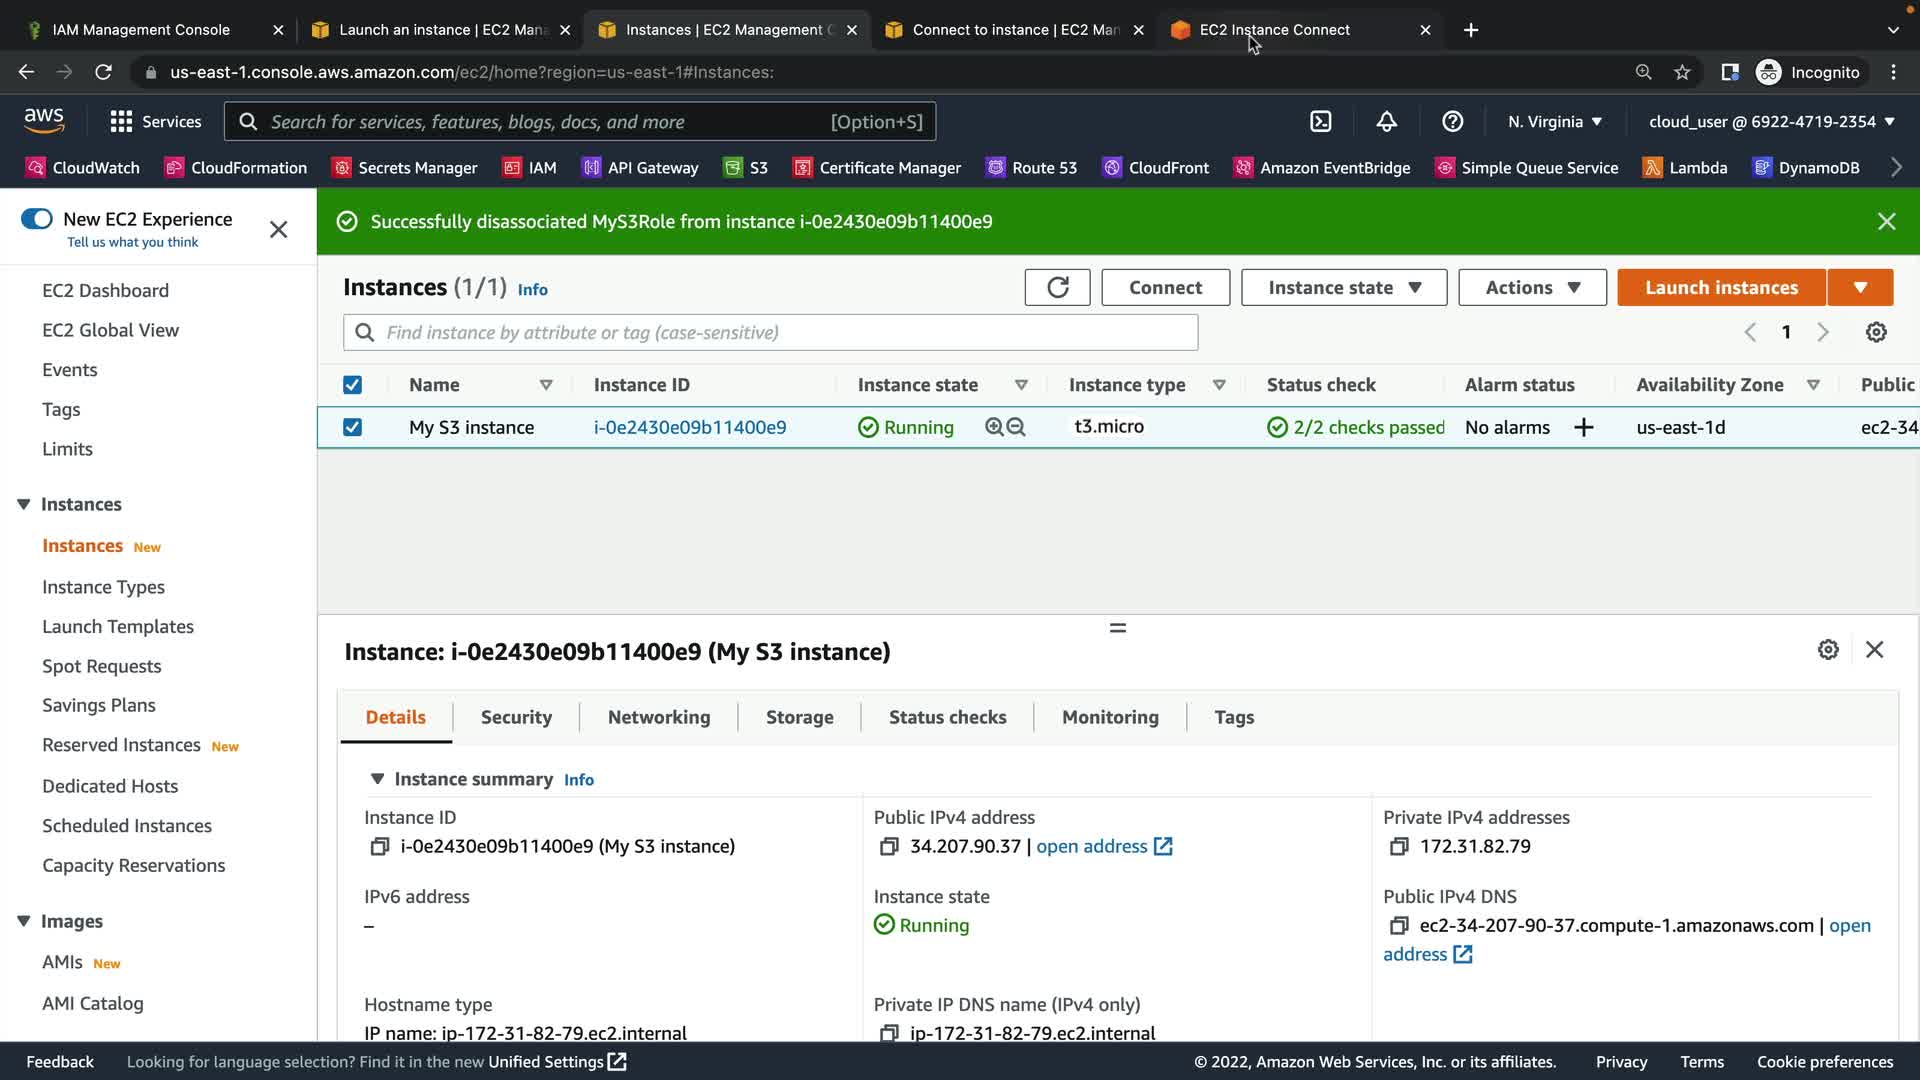Open the Actions dropdown menu

click(1531, 288)
